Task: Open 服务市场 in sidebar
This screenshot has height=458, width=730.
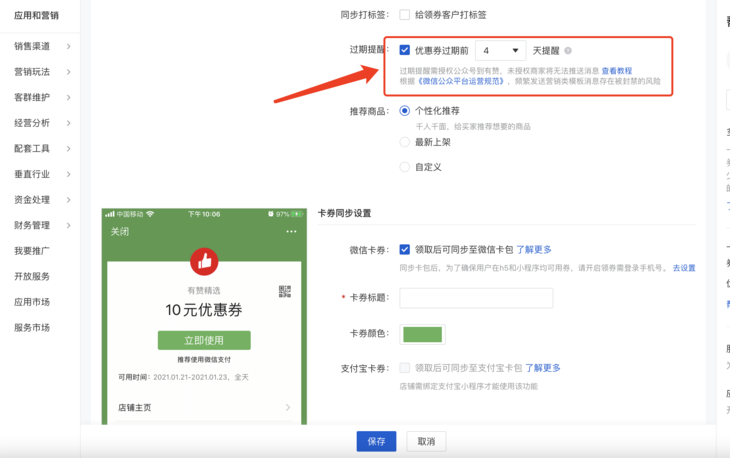Action: click(32, 328)
